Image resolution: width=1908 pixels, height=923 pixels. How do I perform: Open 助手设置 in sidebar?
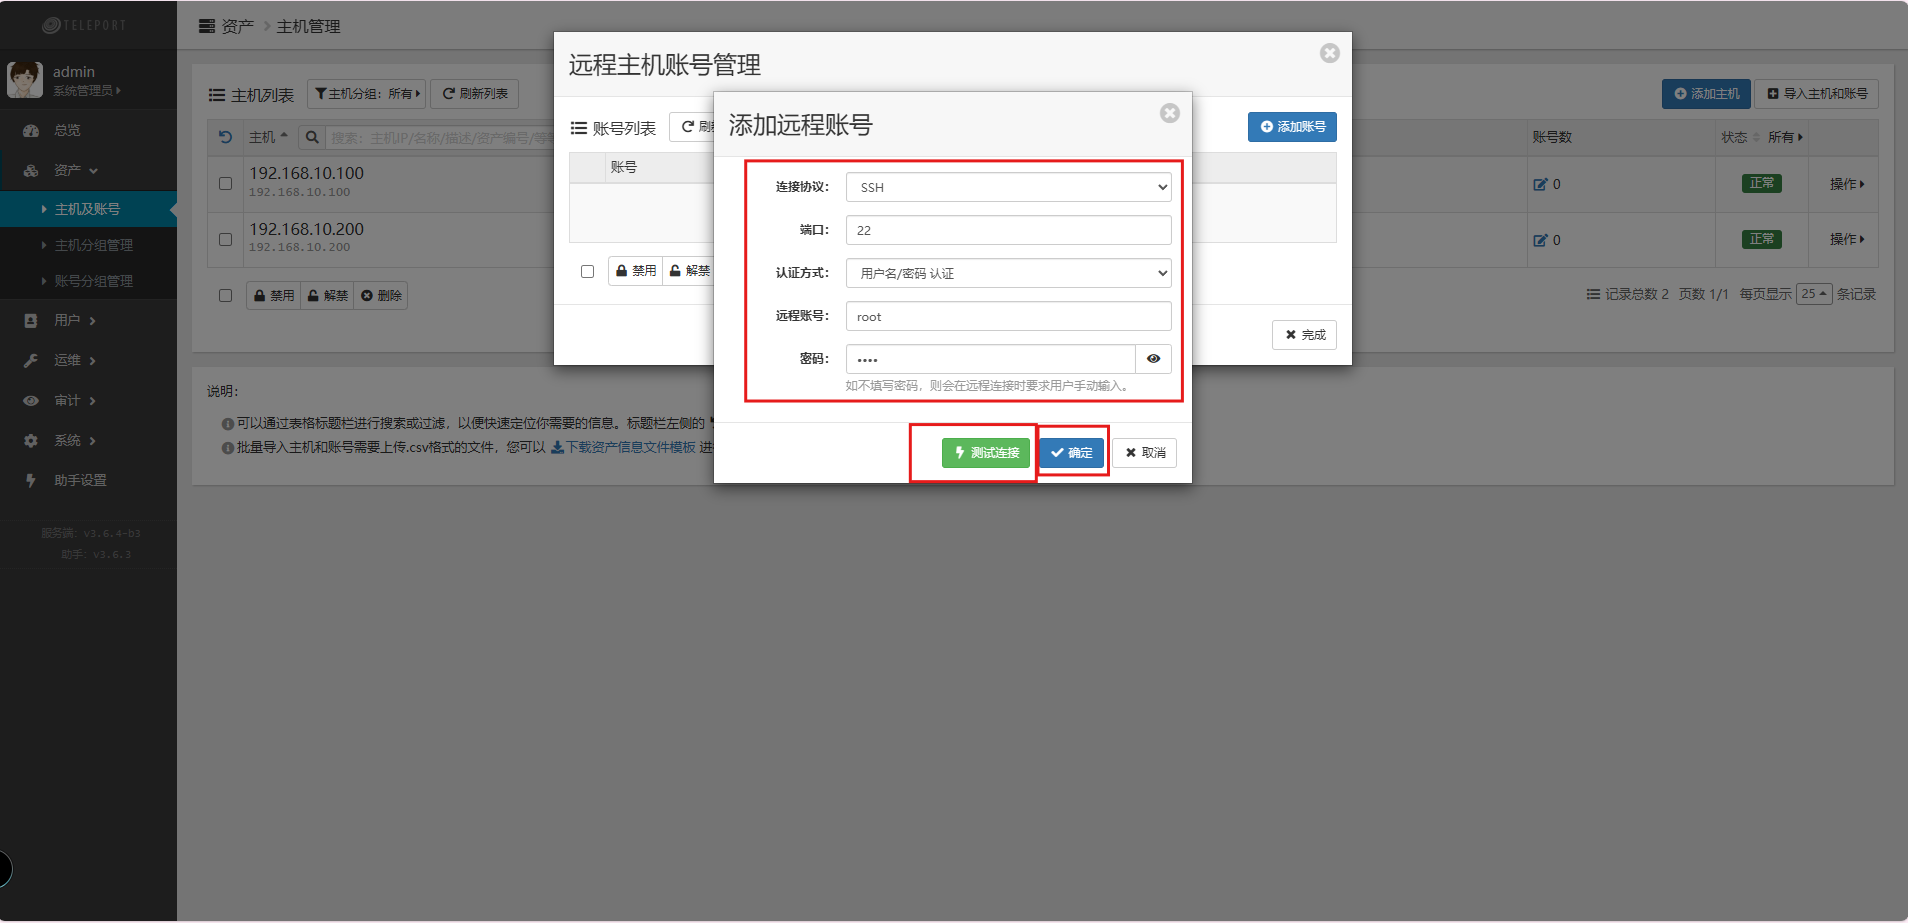(x=80, y=480)
